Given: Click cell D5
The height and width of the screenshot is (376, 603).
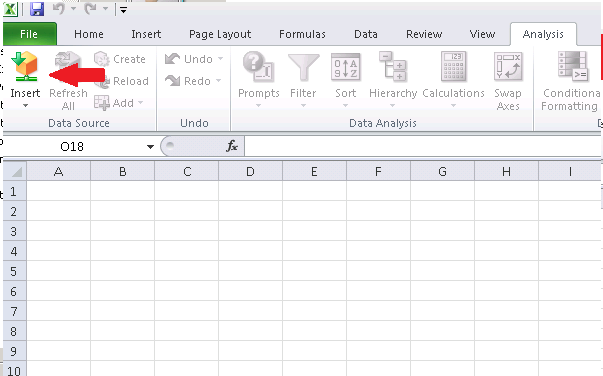Looking at the screenshot, I should click(250, 271).
